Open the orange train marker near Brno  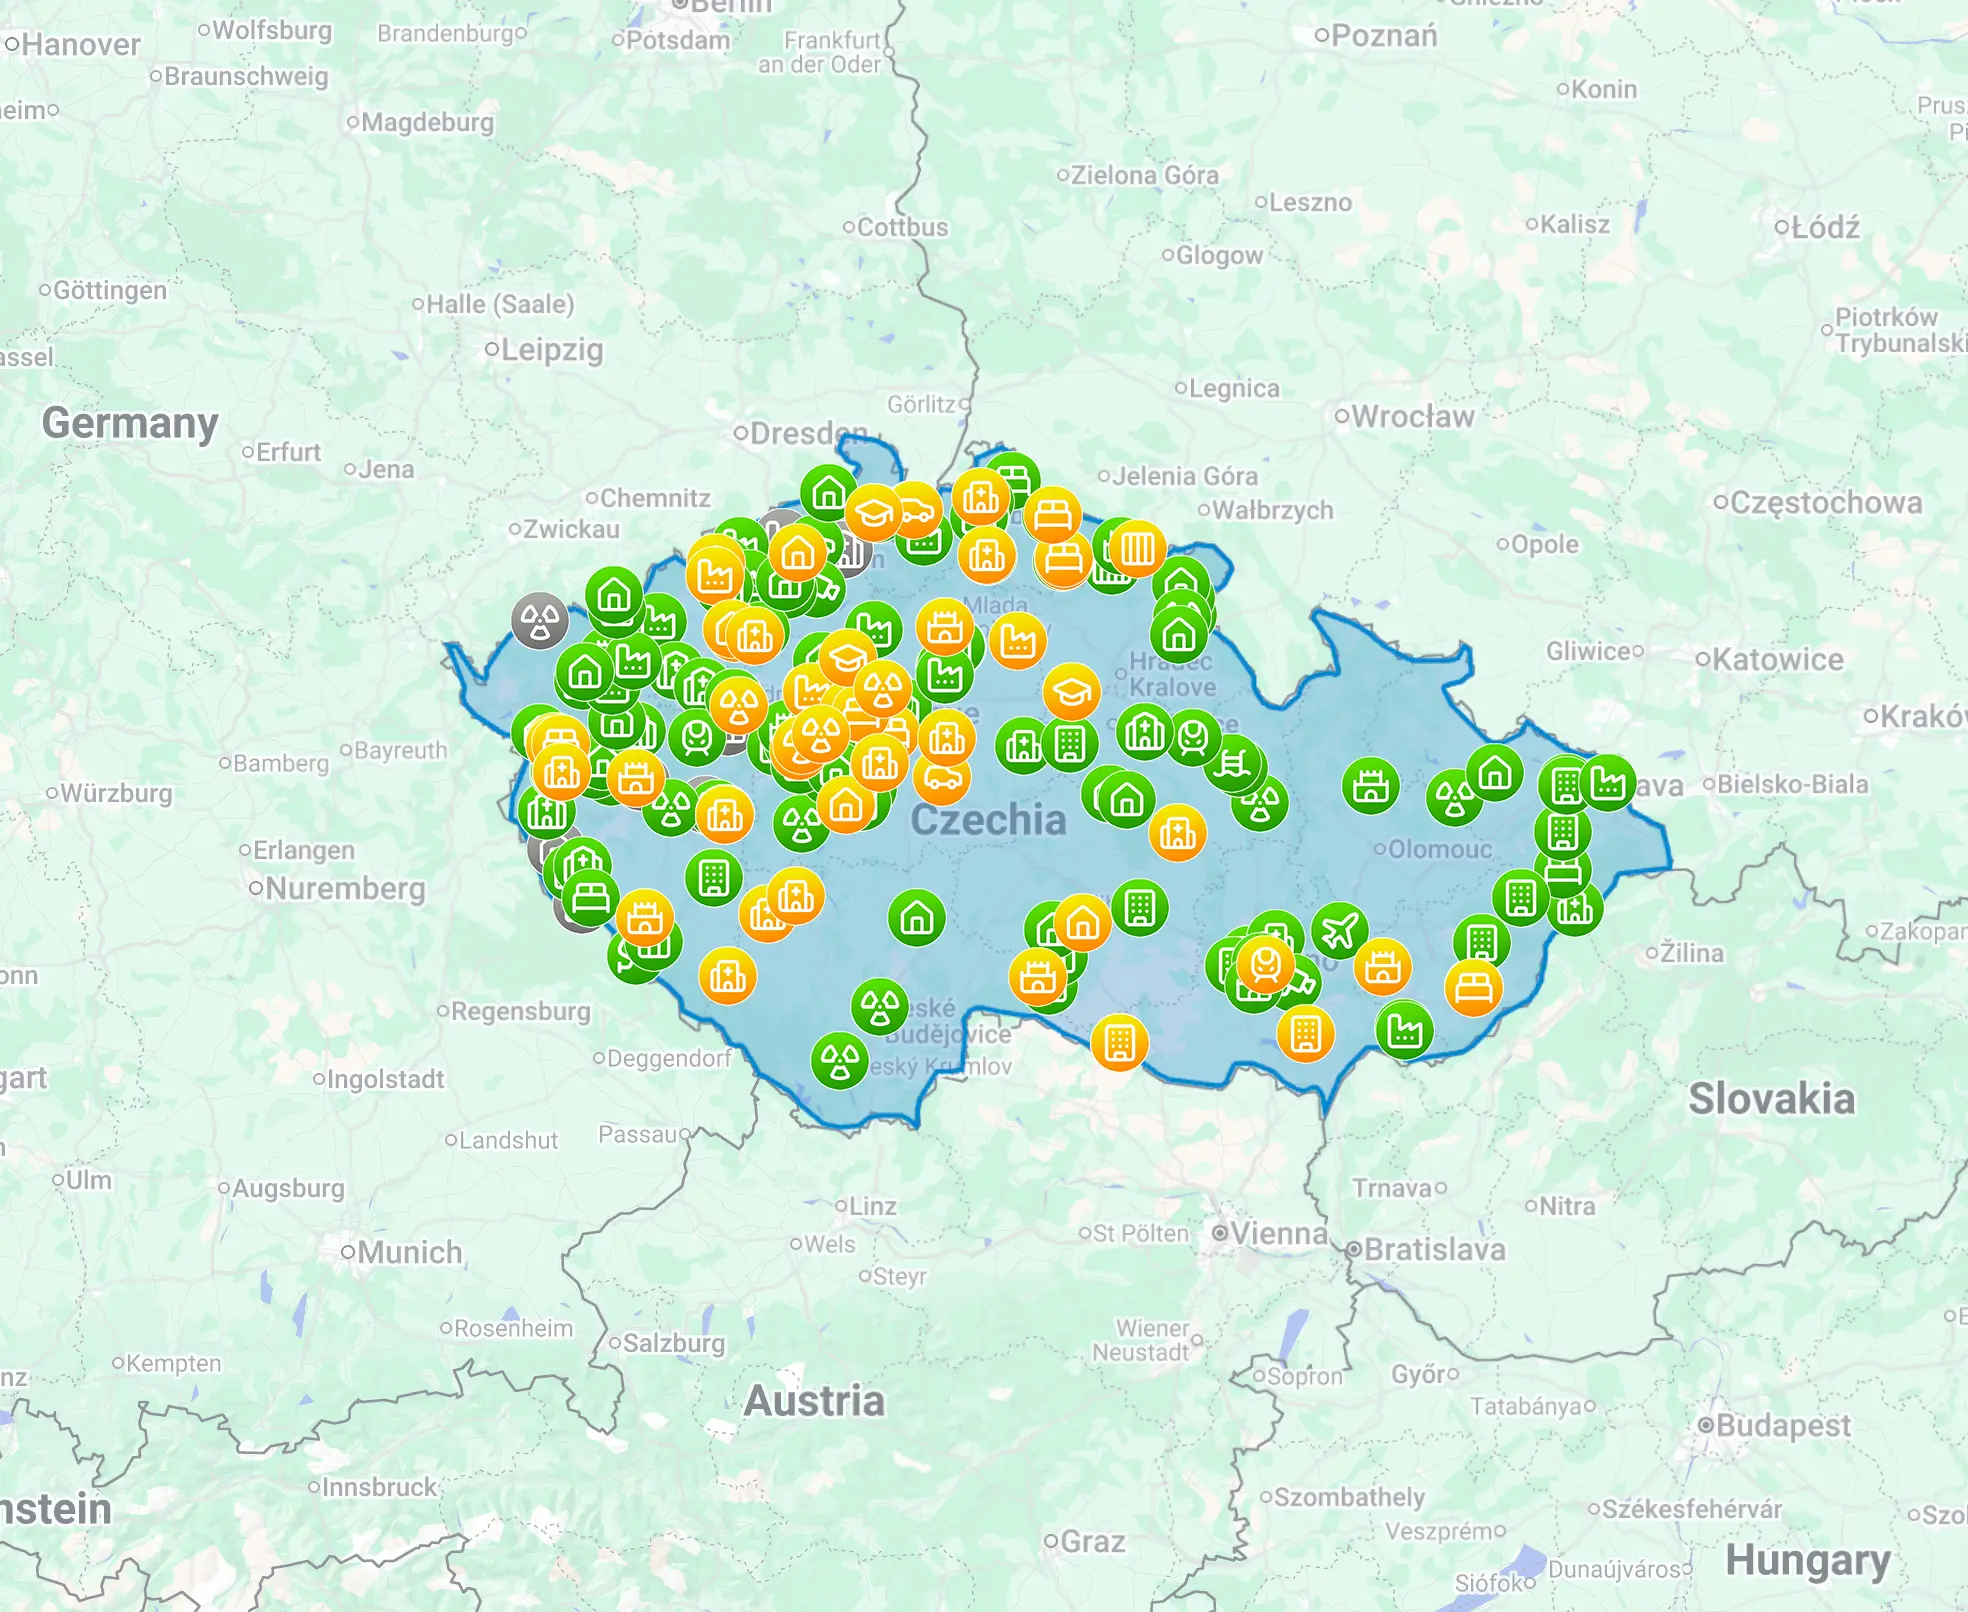click(x=1265, y=965)
